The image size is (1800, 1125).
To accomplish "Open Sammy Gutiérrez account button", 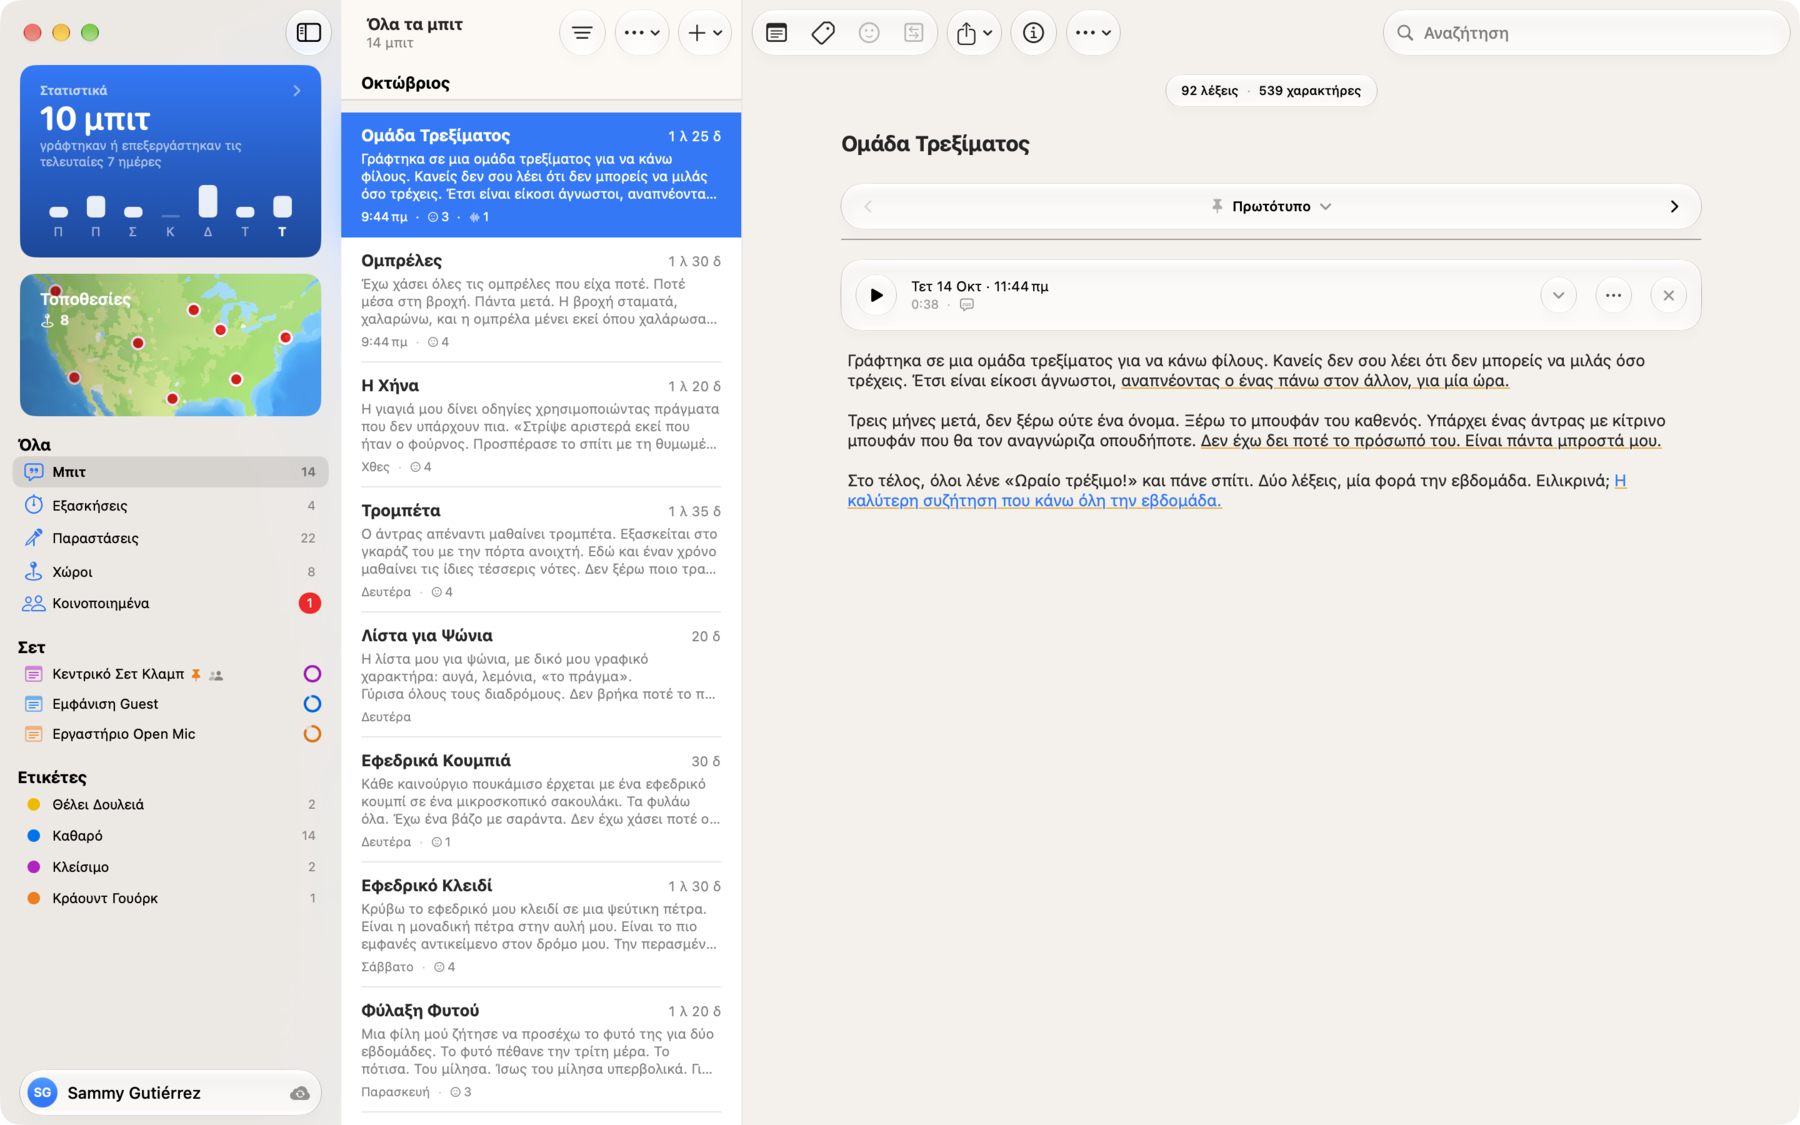I will (170, 1093).
